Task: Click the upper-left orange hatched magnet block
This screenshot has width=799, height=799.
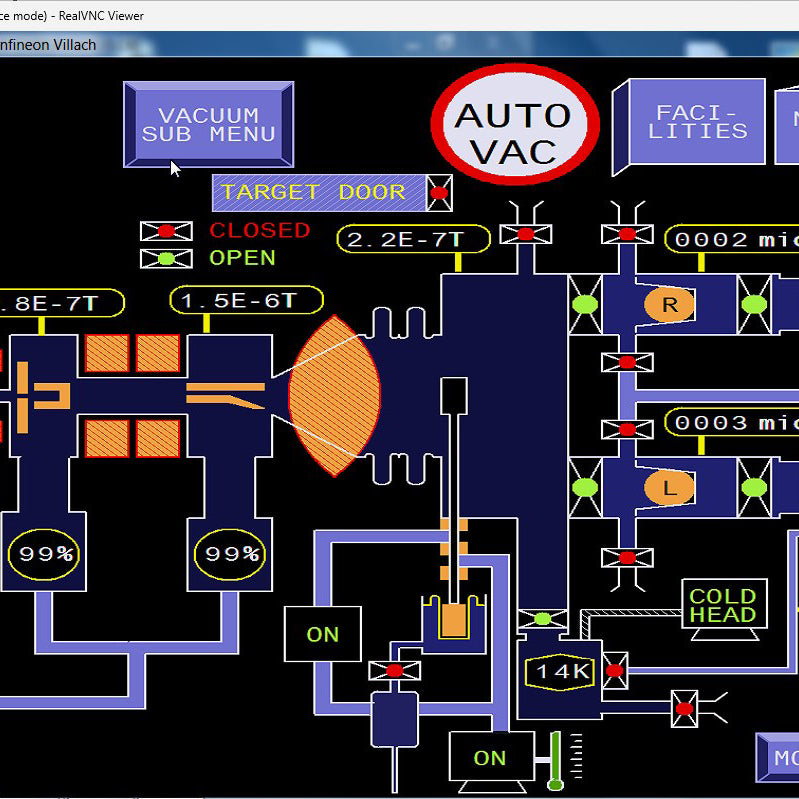Action: (106, 353)
